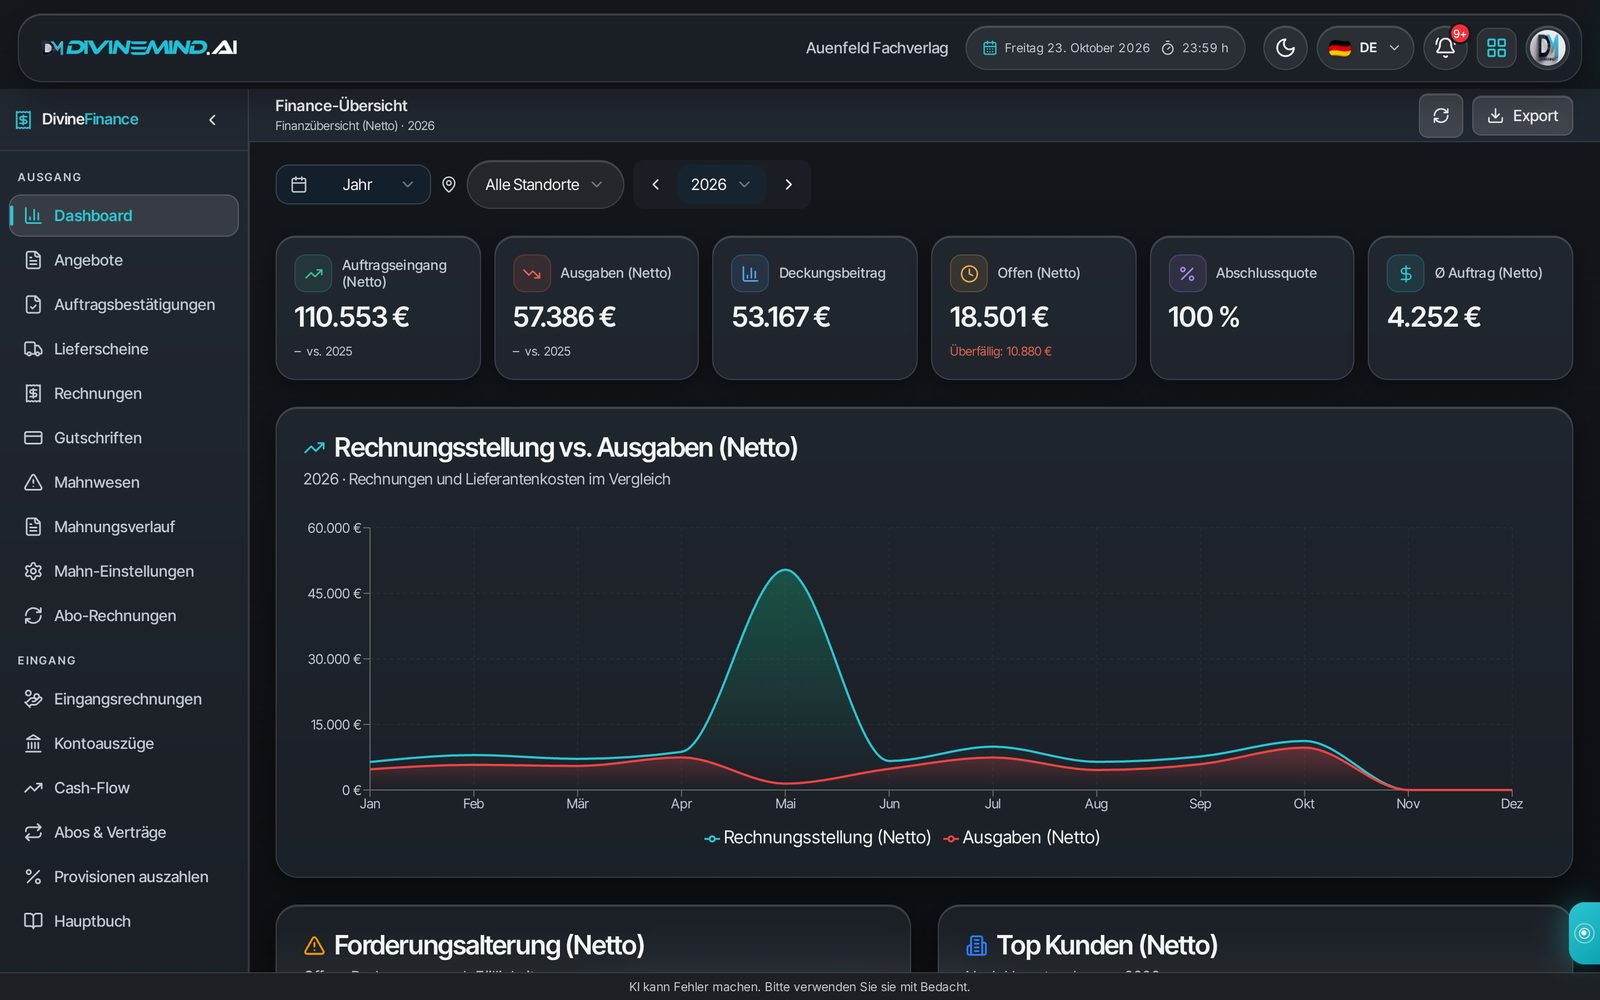Screen dimensions: 1600x1000
Task: Click the Ø Auftrag dollar icon
Action: (1406, 273)
